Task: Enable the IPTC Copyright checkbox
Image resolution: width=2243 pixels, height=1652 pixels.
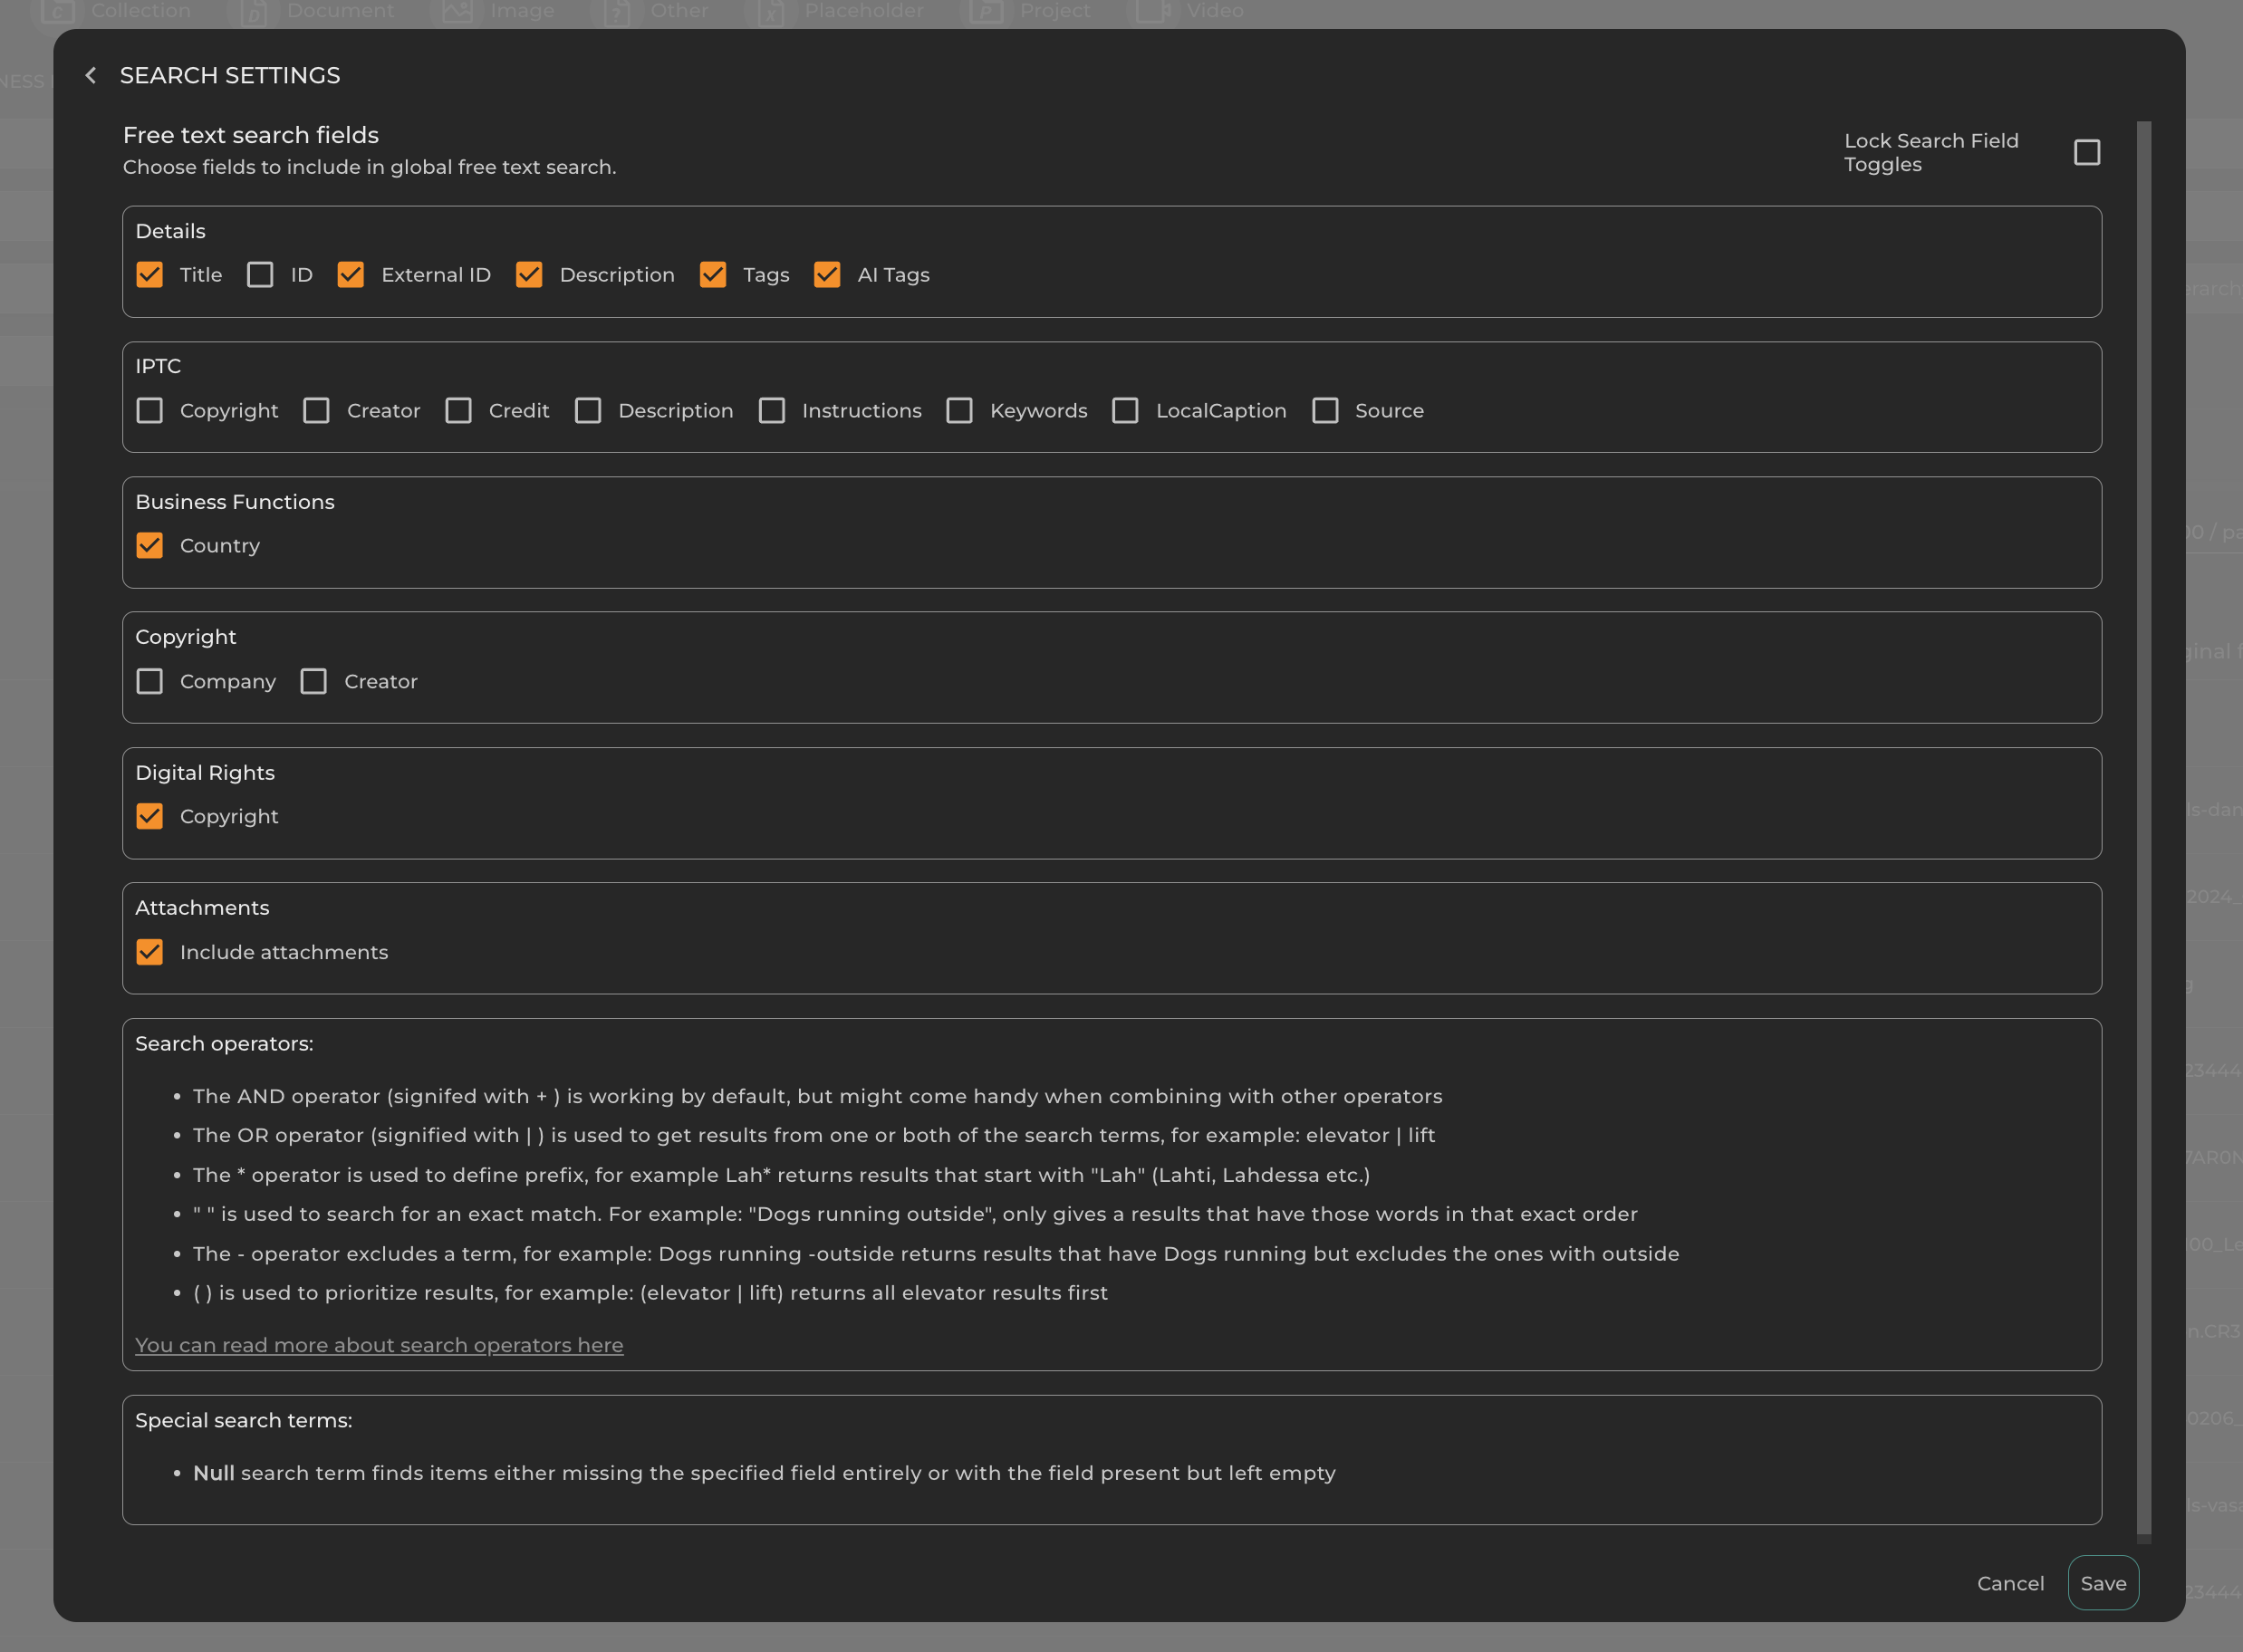Action: click(x=149, y=410)
